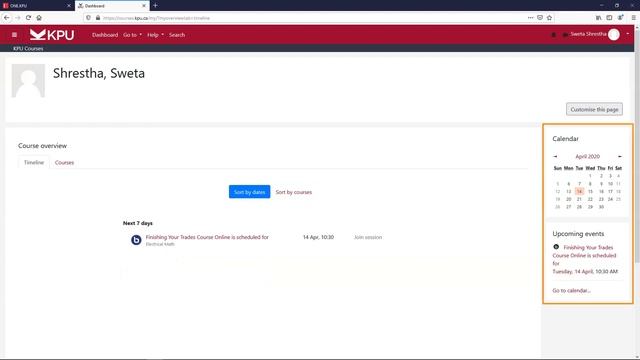This screenshot has height=360, width=640.
Task: Toggle browser sidebar icon
Action: pyautogui.click(x=609, y=18)
